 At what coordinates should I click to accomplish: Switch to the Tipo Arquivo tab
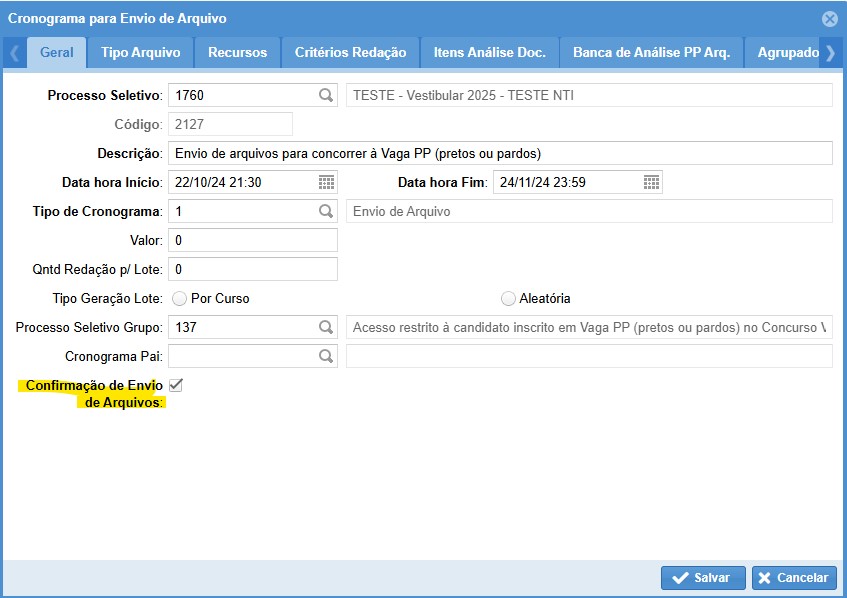click(140, 52)
